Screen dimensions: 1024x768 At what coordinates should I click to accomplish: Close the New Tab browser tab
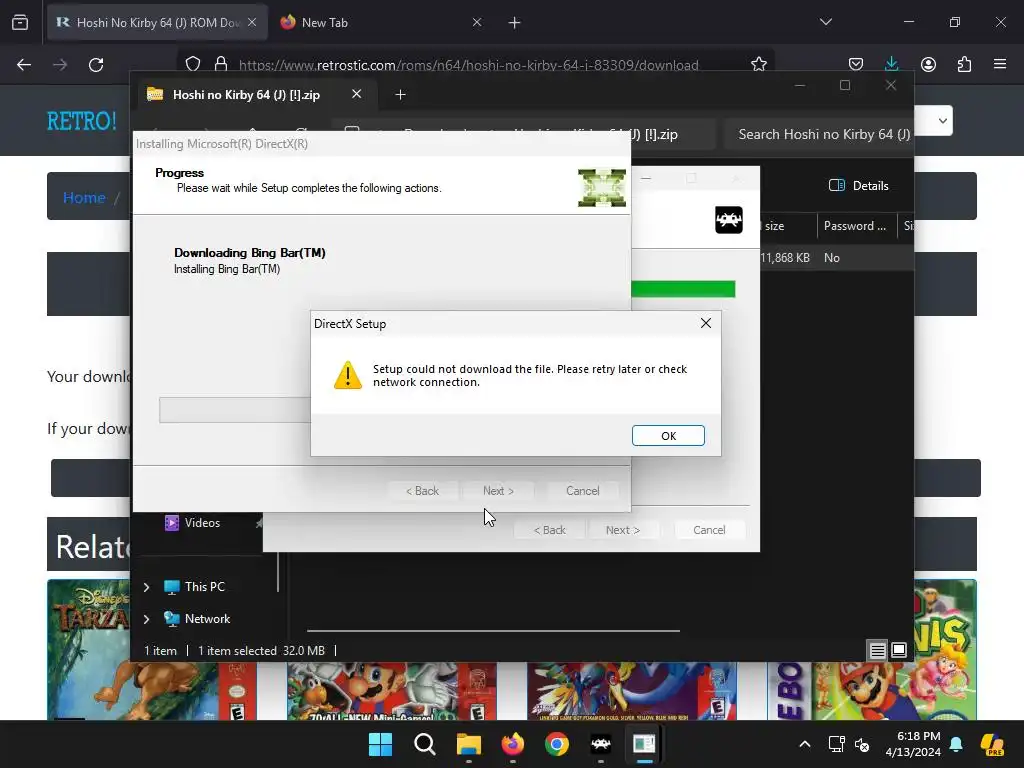point(477,22)
